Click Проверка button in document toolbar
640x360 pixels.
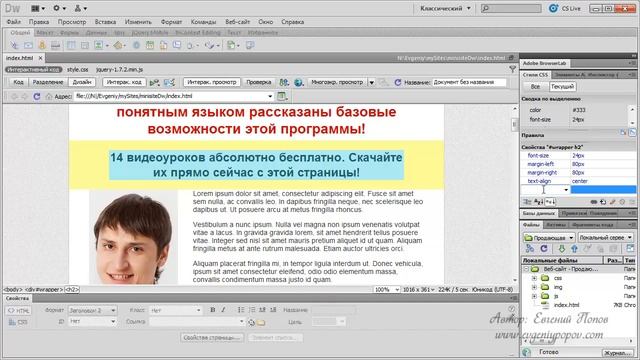tap(259, 82)
